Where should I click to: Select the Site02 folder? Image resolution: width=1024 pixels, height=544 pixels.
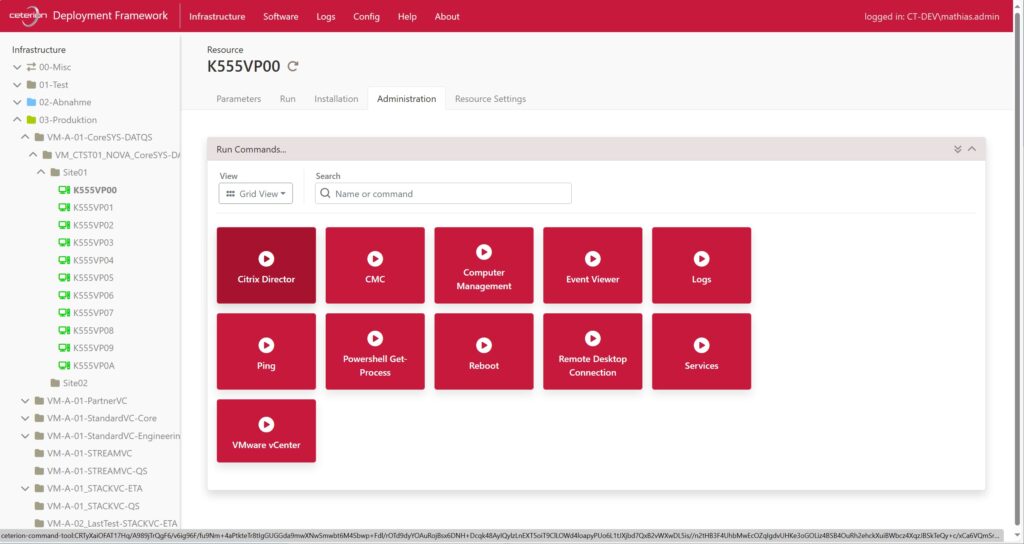coord(69,383)
